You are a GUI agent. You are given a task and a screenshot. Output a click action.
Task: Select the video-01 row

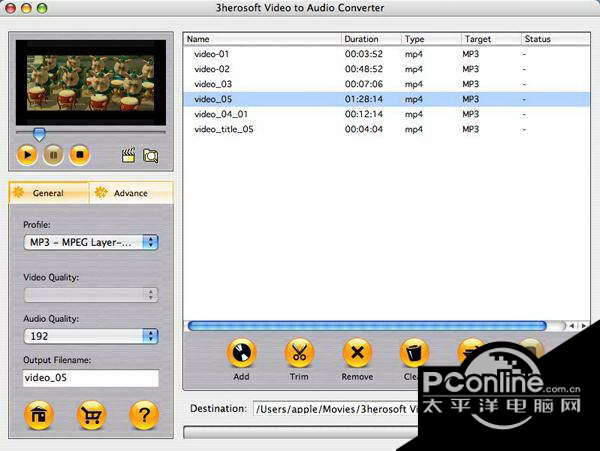[x=386, y=54]
